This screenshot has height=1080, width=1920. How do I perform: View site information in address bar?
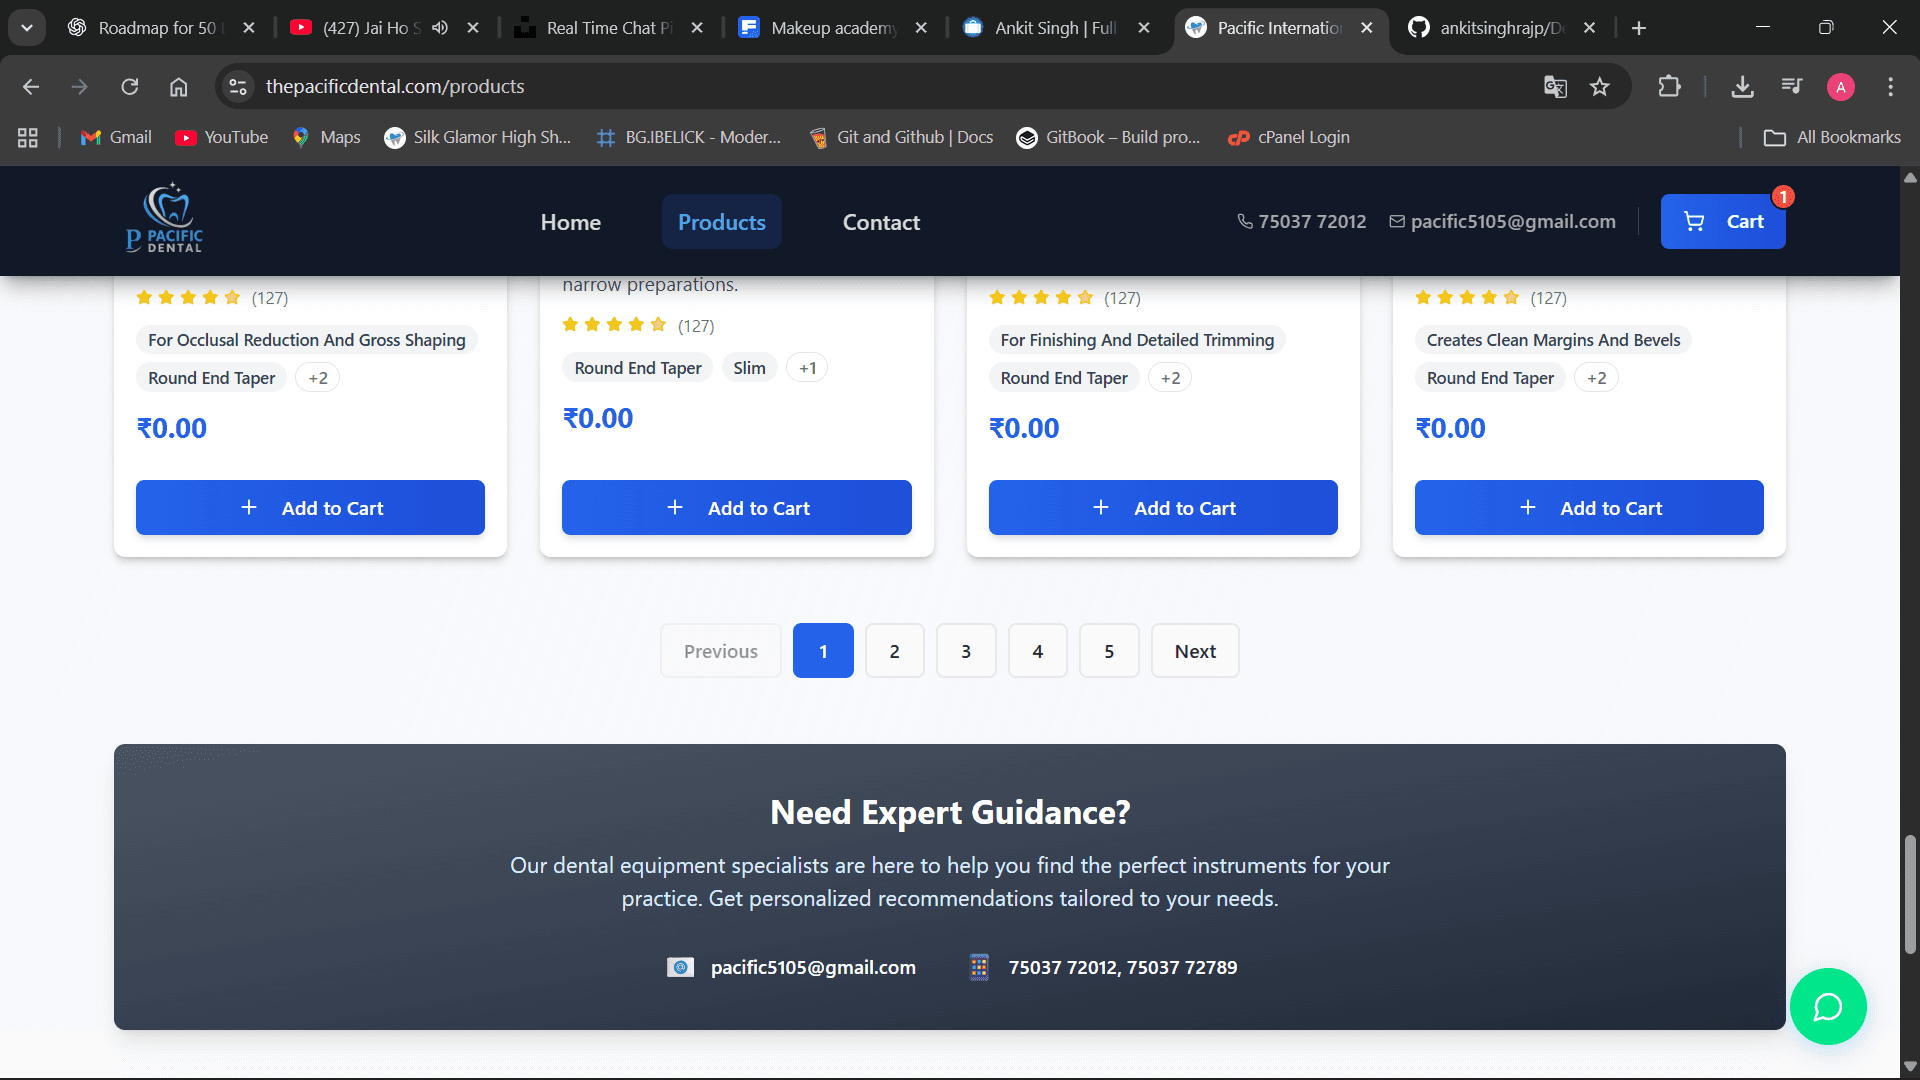point(238,87)
